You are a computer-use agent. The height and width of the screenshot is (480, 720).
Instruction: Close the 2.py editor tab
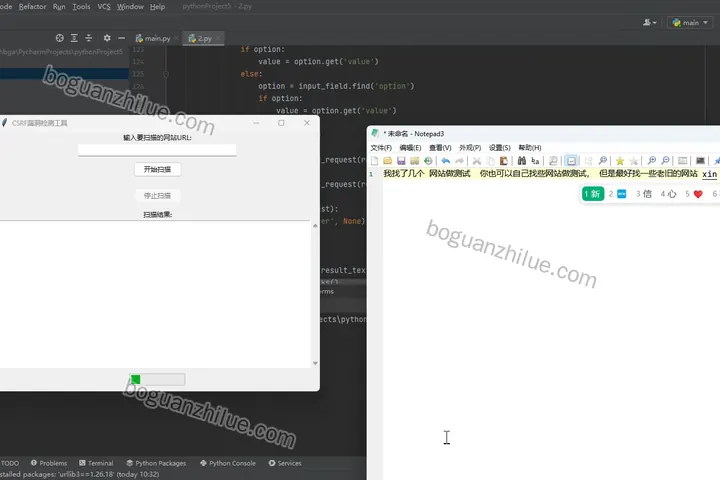pos(218,38)
